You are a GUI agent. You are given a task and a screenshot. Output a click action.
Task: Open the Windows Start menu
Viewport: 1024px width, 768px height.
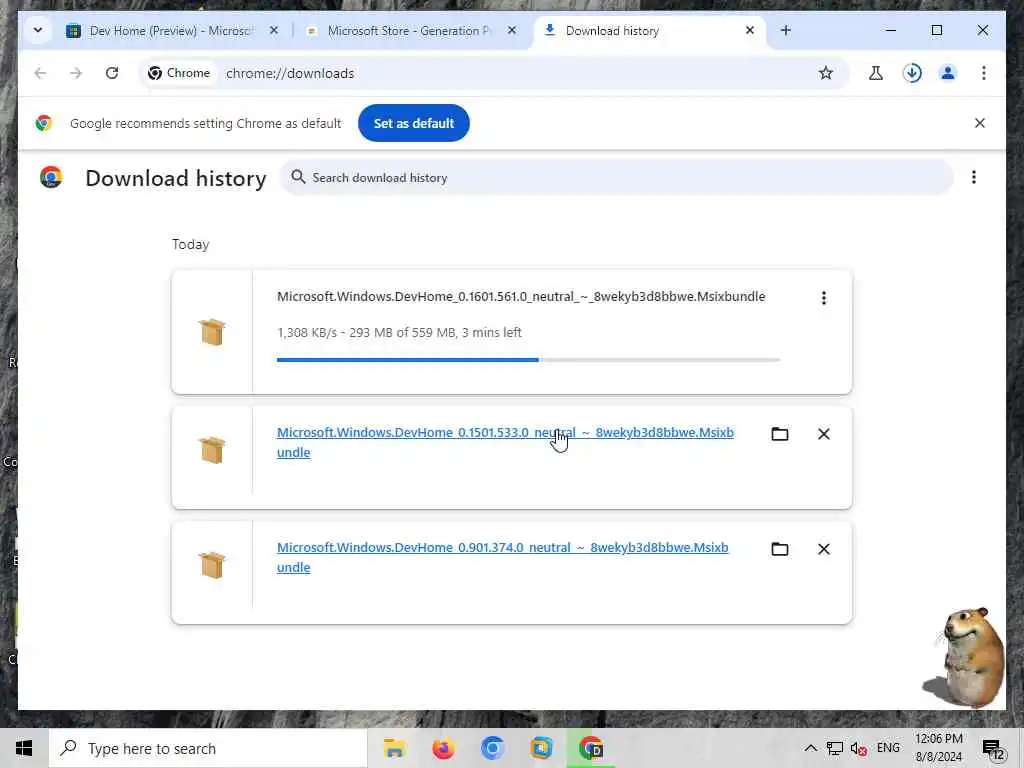coord(24,748)
